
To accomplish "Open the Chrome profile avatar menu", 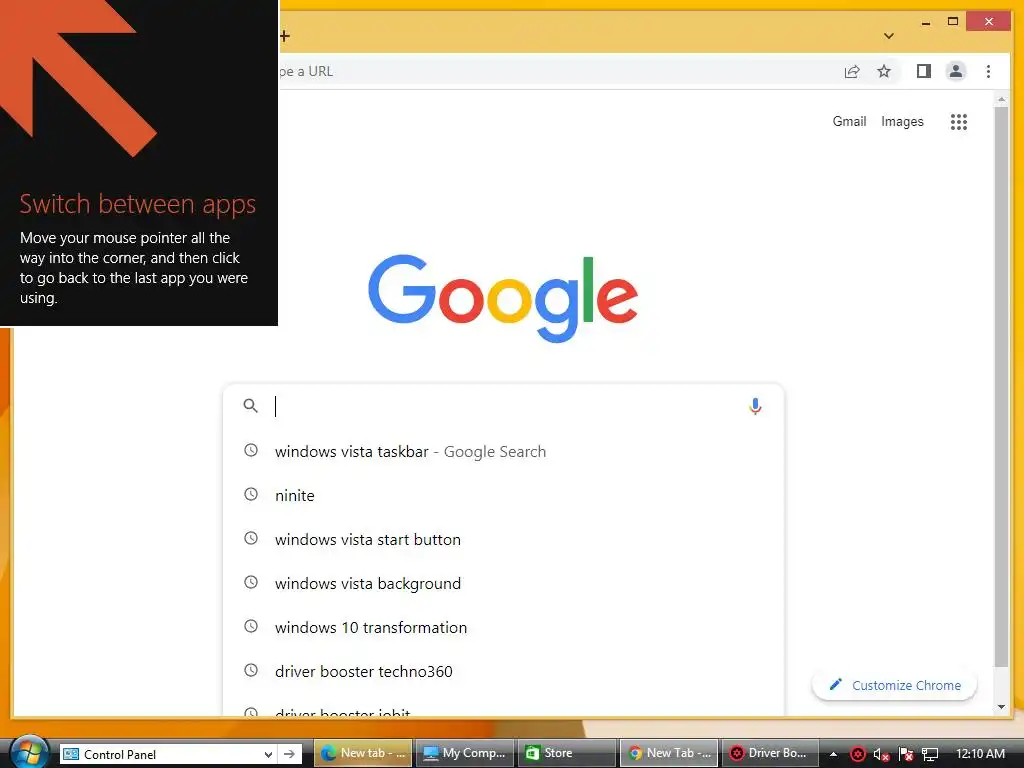I will [x=955, y=71].
